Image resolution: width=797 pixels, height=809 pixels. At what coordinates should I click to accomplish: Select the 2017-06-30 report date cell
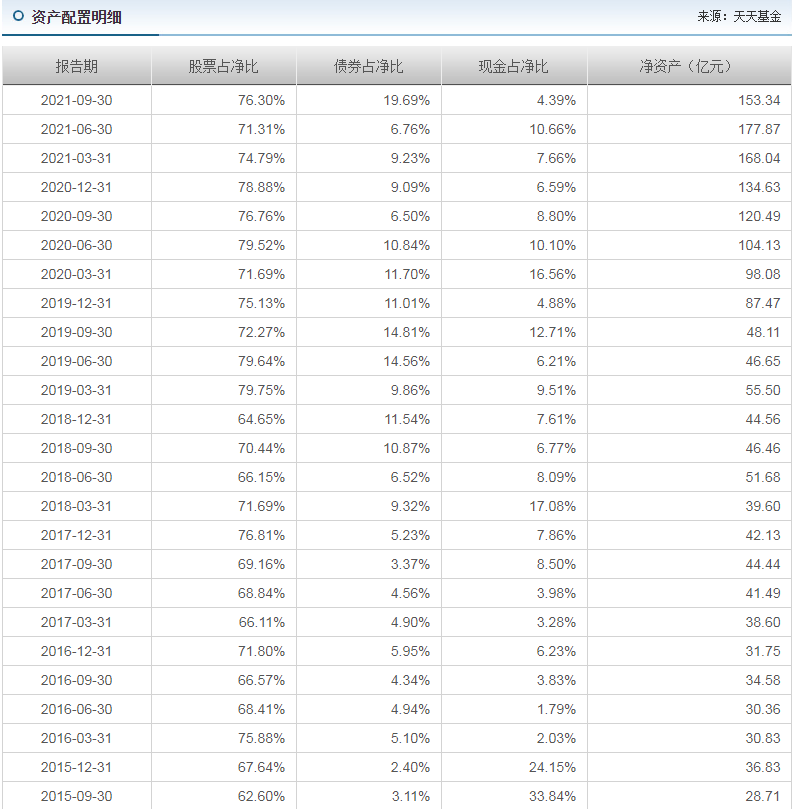coord(76,593)
